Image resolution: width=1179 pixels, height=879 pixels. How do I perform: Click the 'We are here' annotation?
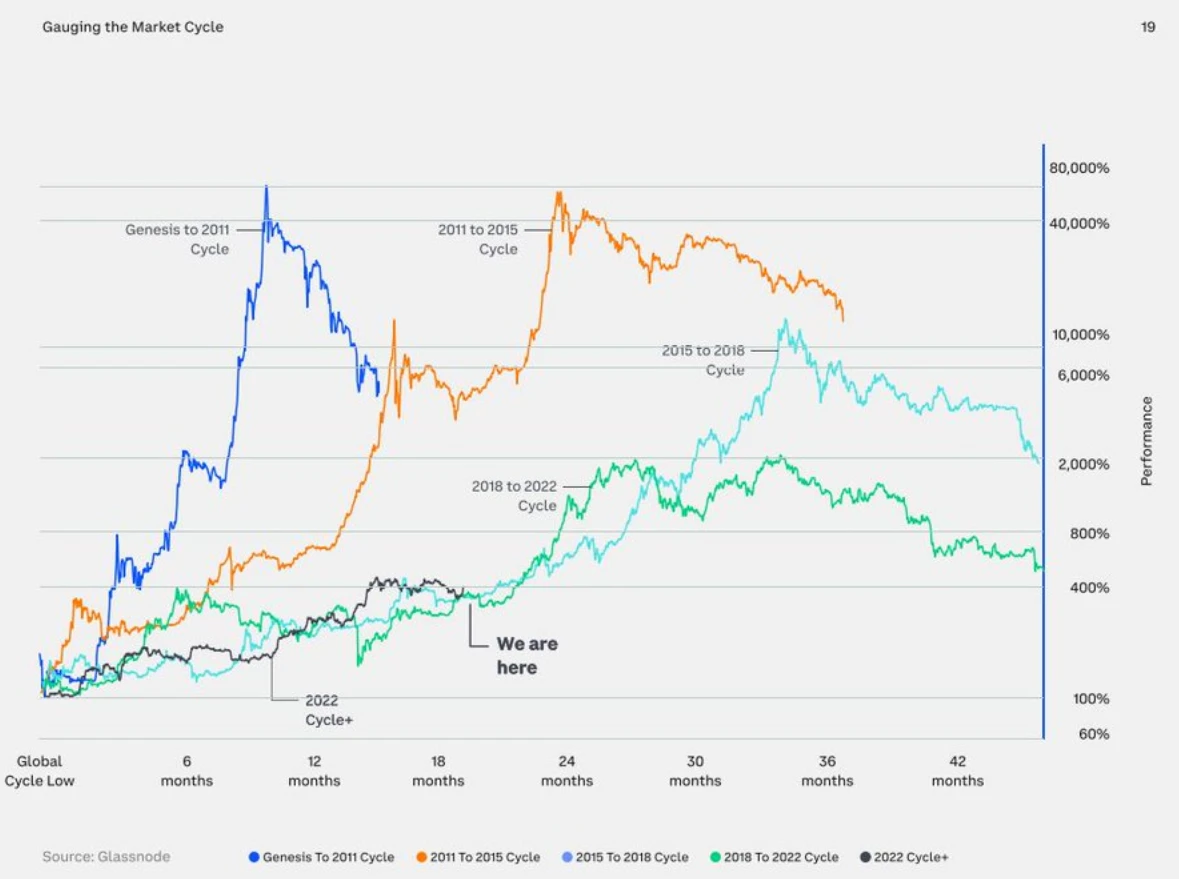pos(527,656)
